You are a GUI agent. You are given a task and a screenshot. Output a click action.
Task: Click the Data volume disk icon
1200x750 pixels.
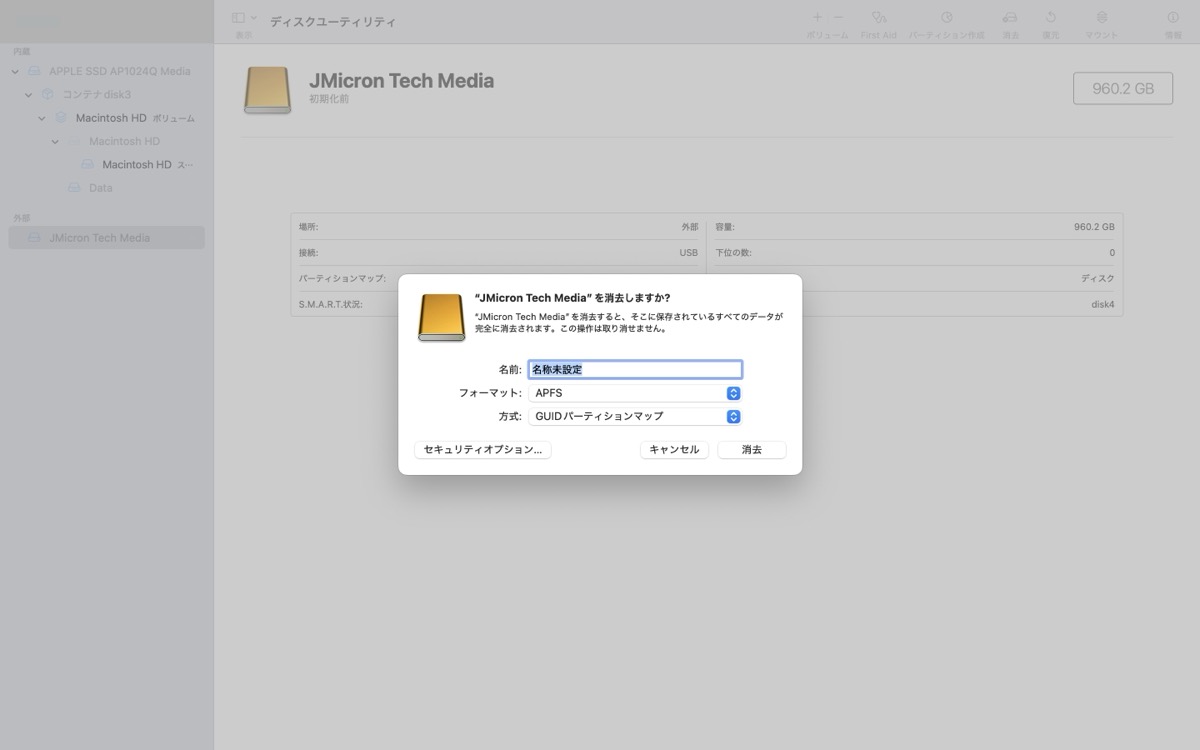74,187
